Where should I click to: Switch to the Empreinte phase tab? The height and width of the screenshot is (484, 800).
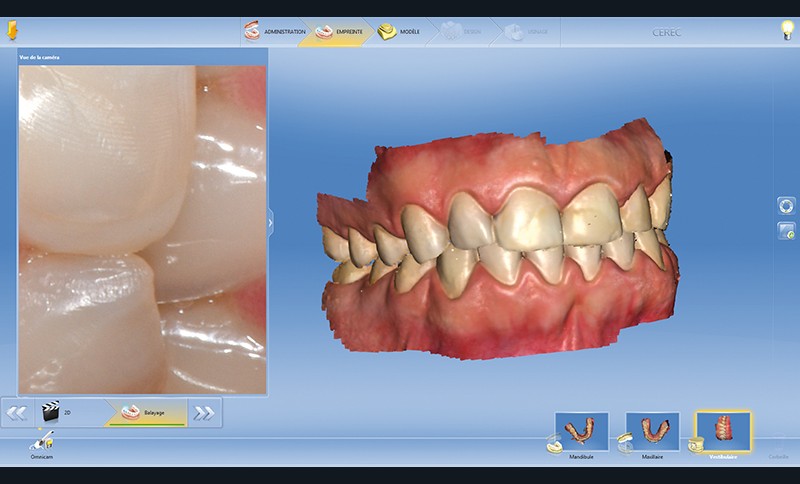[x=340, y=31]
